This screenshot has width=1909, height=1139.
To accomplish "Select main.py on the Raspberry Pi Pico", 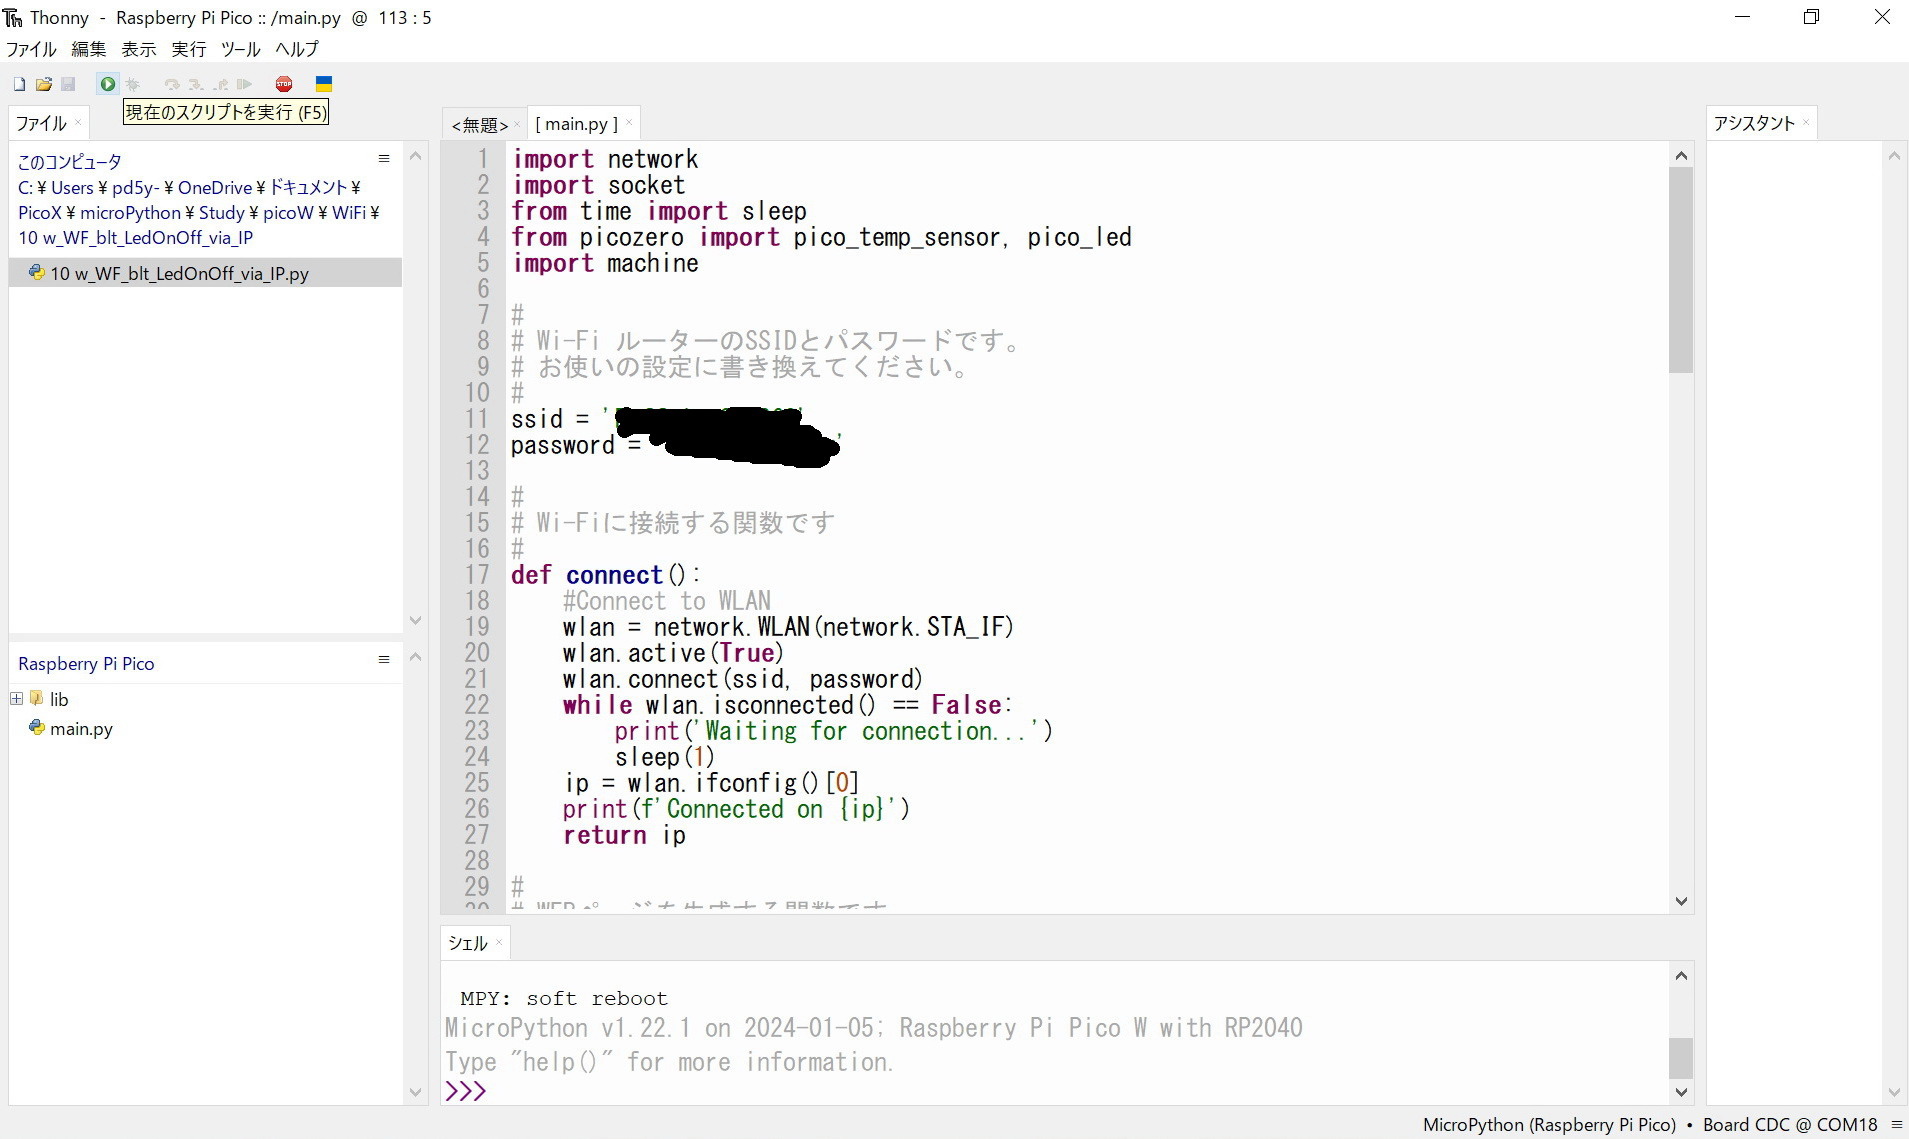I will (81, 728).
